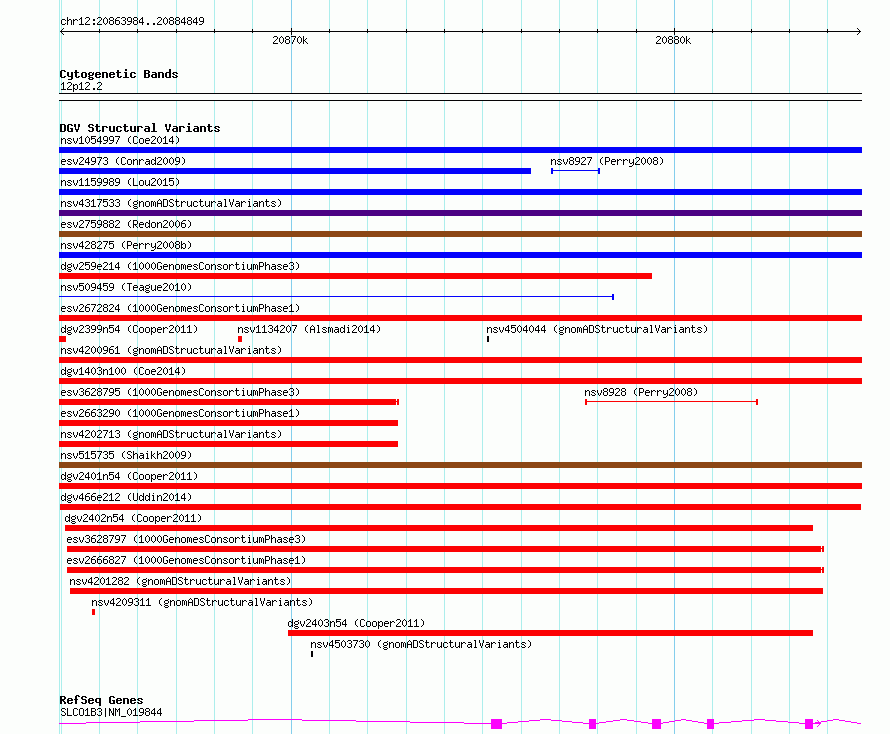890x734 pixels.
Task: Open nsv4201282 (gnomADStructuralVariants) label
Action: [180, 581]
